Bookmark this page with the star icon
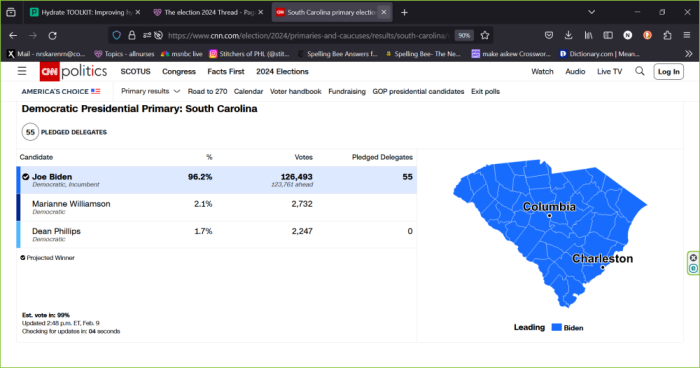Screen dimensions: 700x368 pos(485,35)
